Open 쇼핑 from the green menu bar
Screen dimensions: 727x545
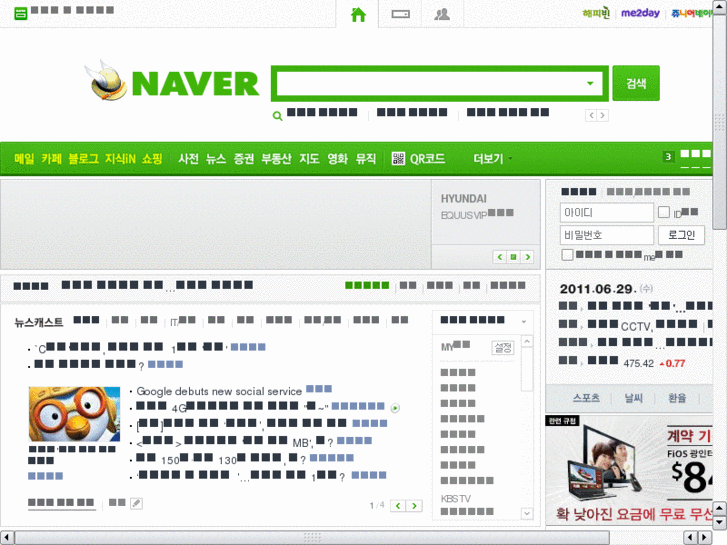[152, 159]
